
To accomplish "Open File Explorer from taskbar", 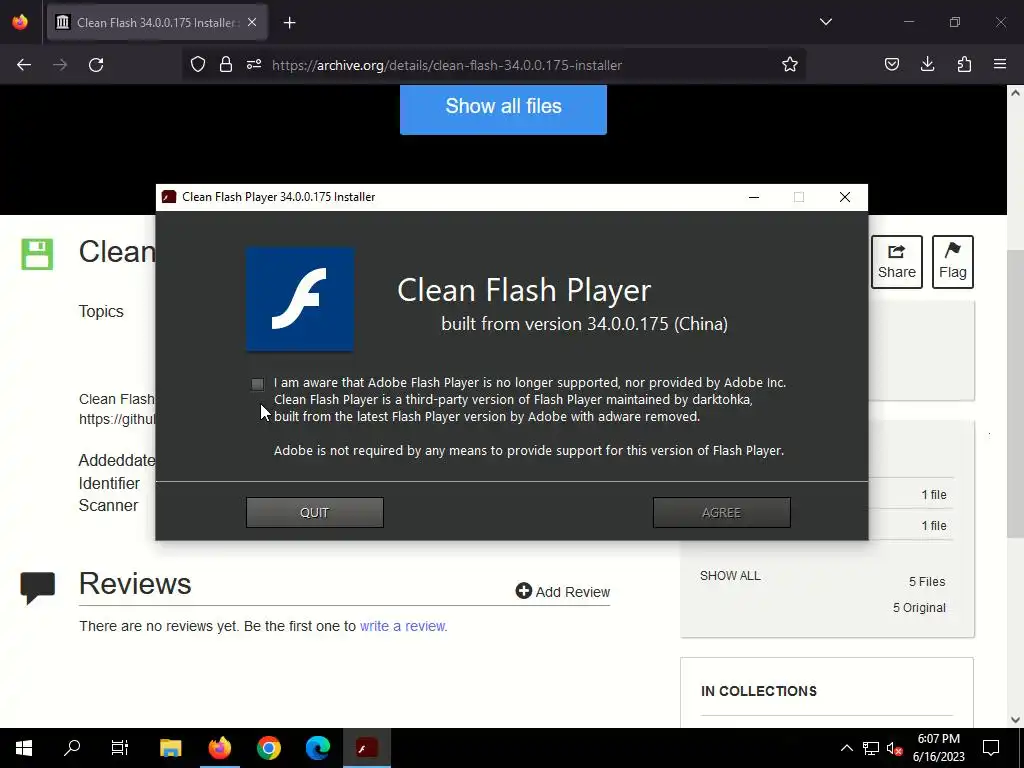I will 170,748.
